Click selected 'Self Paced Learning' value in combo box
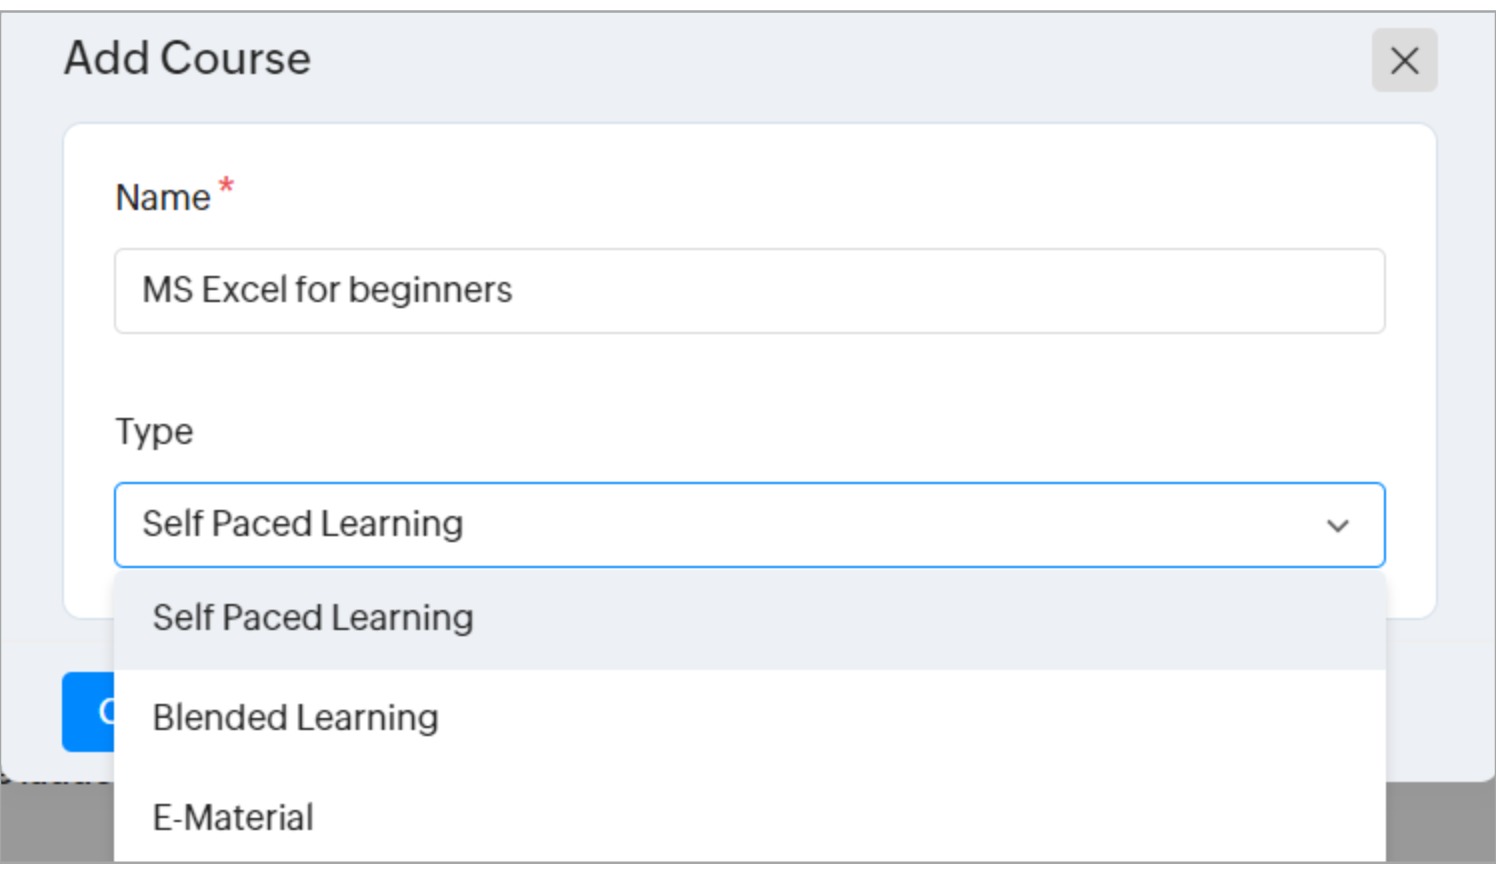The width and height of the screenshot is (1496, 870). pos(303,525)
